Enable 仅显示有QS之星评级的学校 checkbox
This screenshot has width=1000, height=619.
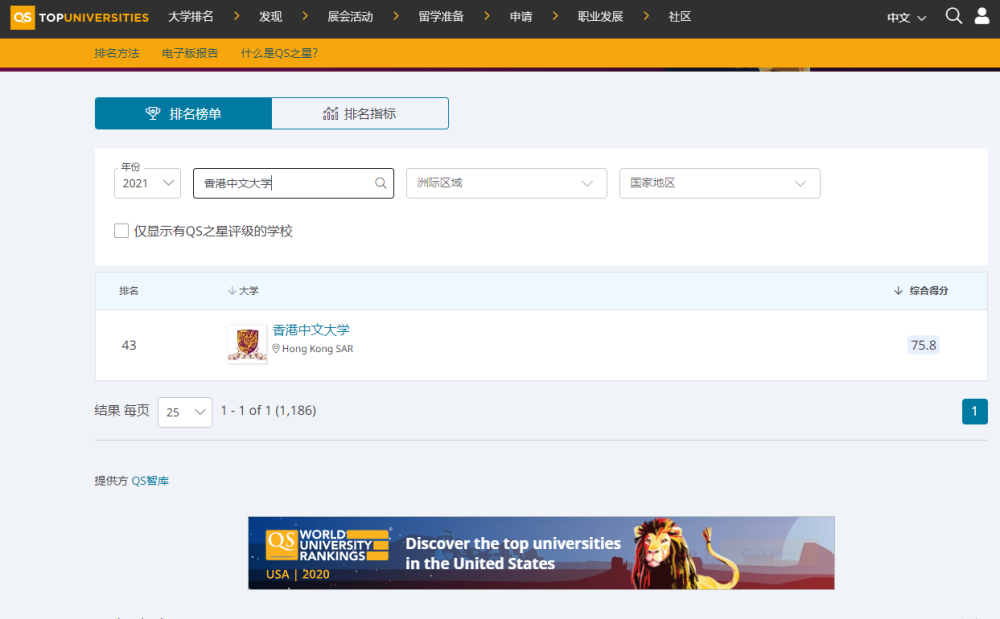[x=121, y=231]
